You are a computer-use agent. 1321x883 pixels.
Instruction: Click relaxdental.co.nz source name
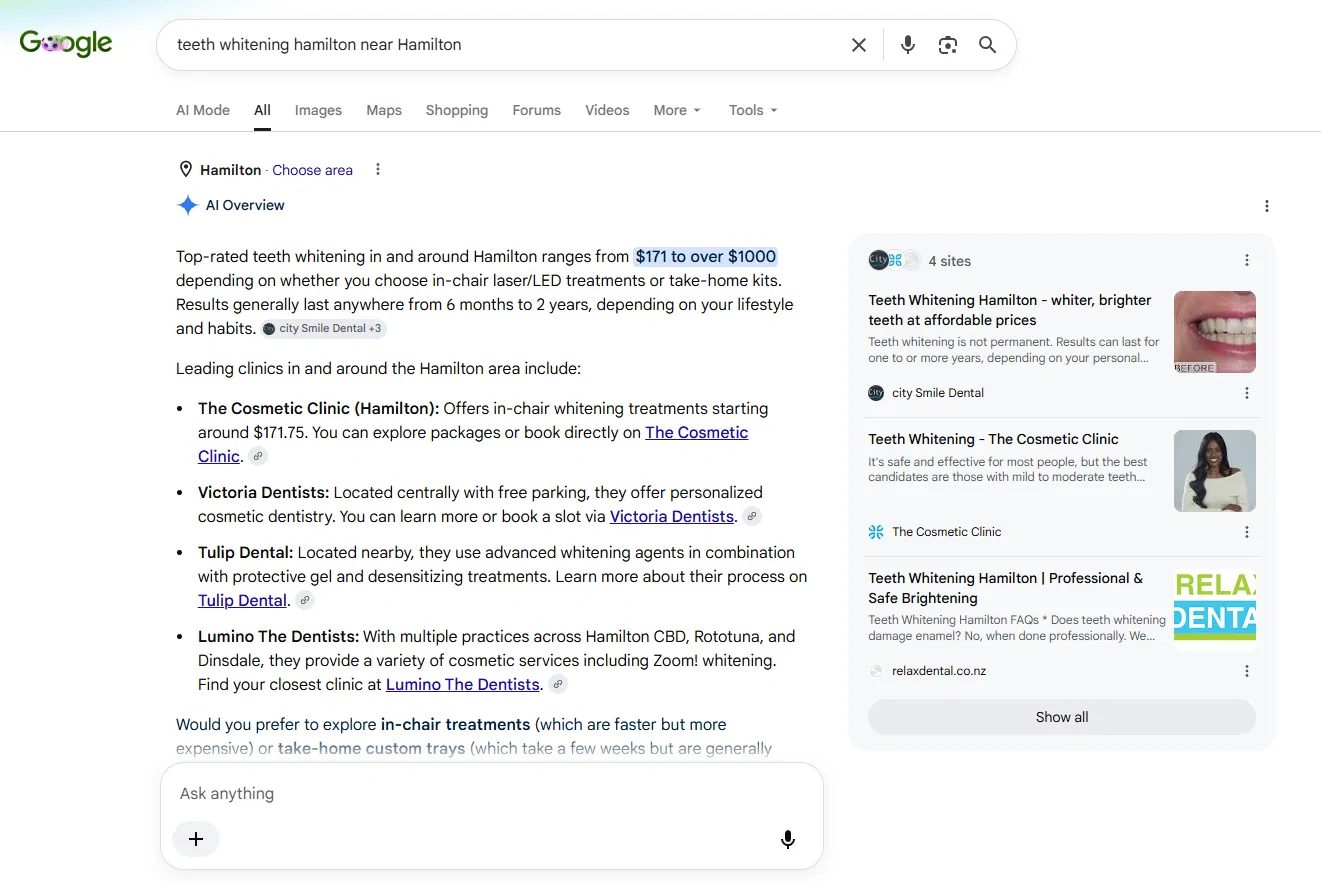pyautogui.click(x=939, y=671)
